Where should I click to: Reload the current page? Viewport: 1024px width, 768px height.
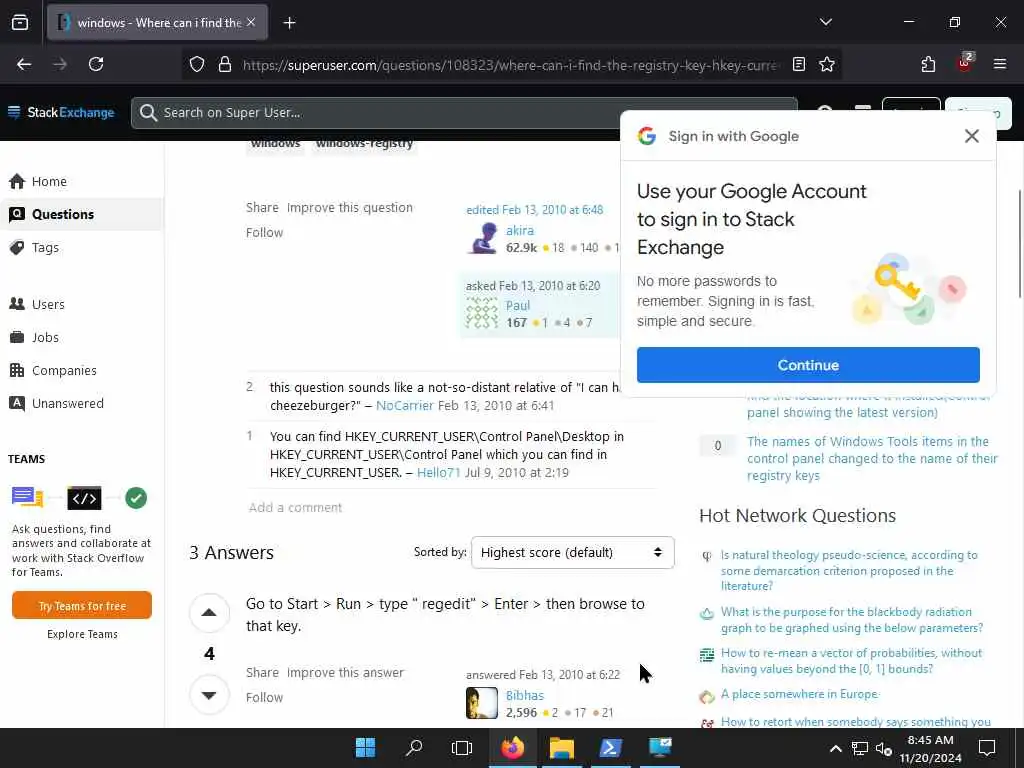click(96, 64)
